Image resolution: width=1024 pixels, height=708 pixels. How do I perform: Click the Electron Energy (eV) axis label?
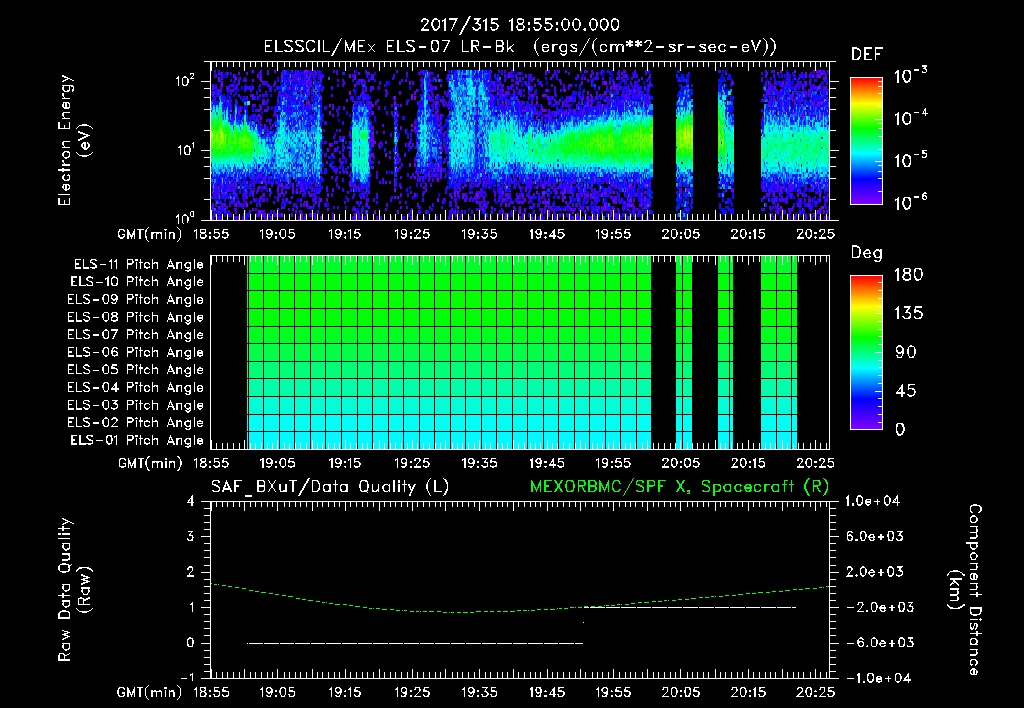tap(74, 140)
